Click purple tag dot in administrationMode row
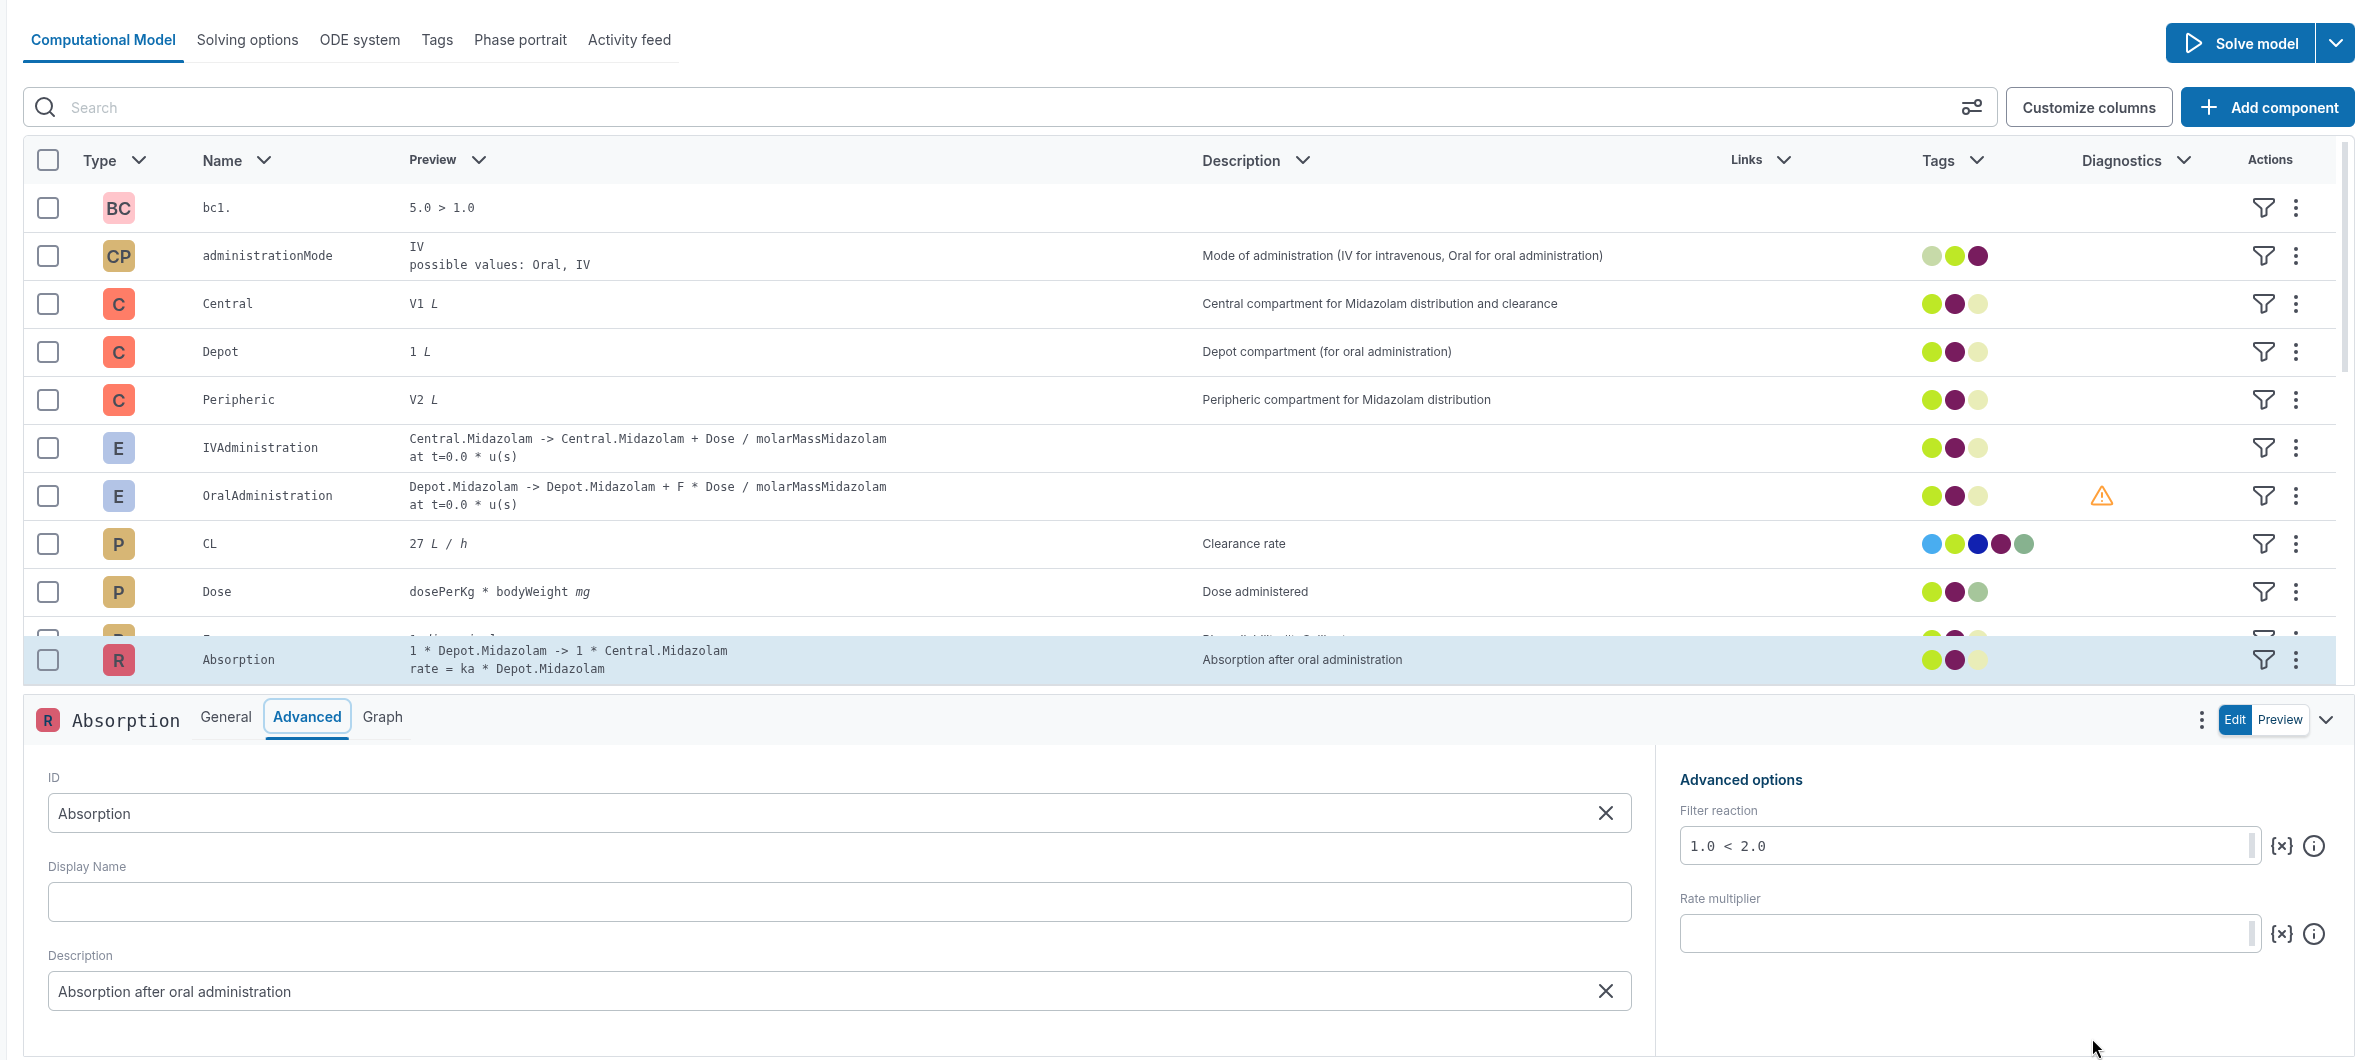The width and height of the screenshot is (2359, 1060). [1978, 256]
